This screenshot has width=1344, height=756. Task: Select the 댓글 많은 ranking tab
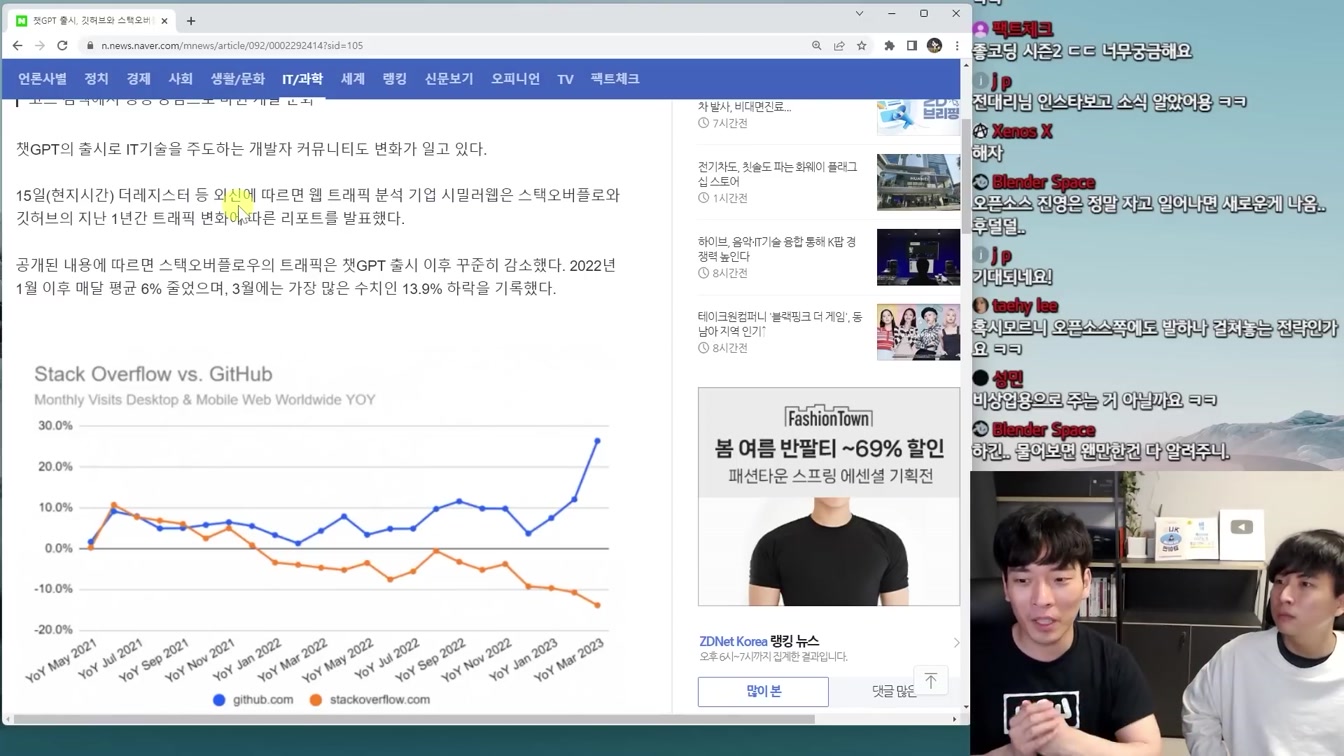[892, 691]
